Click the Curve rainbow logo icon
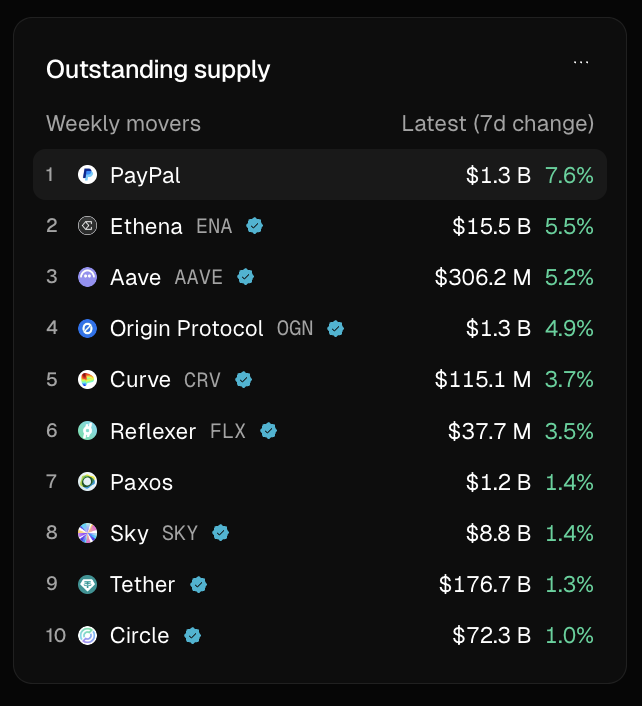 (x=87, y=380)
